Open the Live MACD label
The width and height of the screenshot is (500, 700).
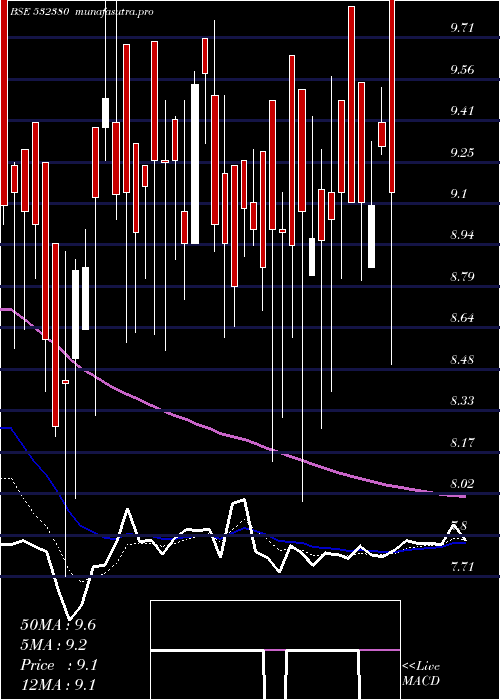coord(421,673)
